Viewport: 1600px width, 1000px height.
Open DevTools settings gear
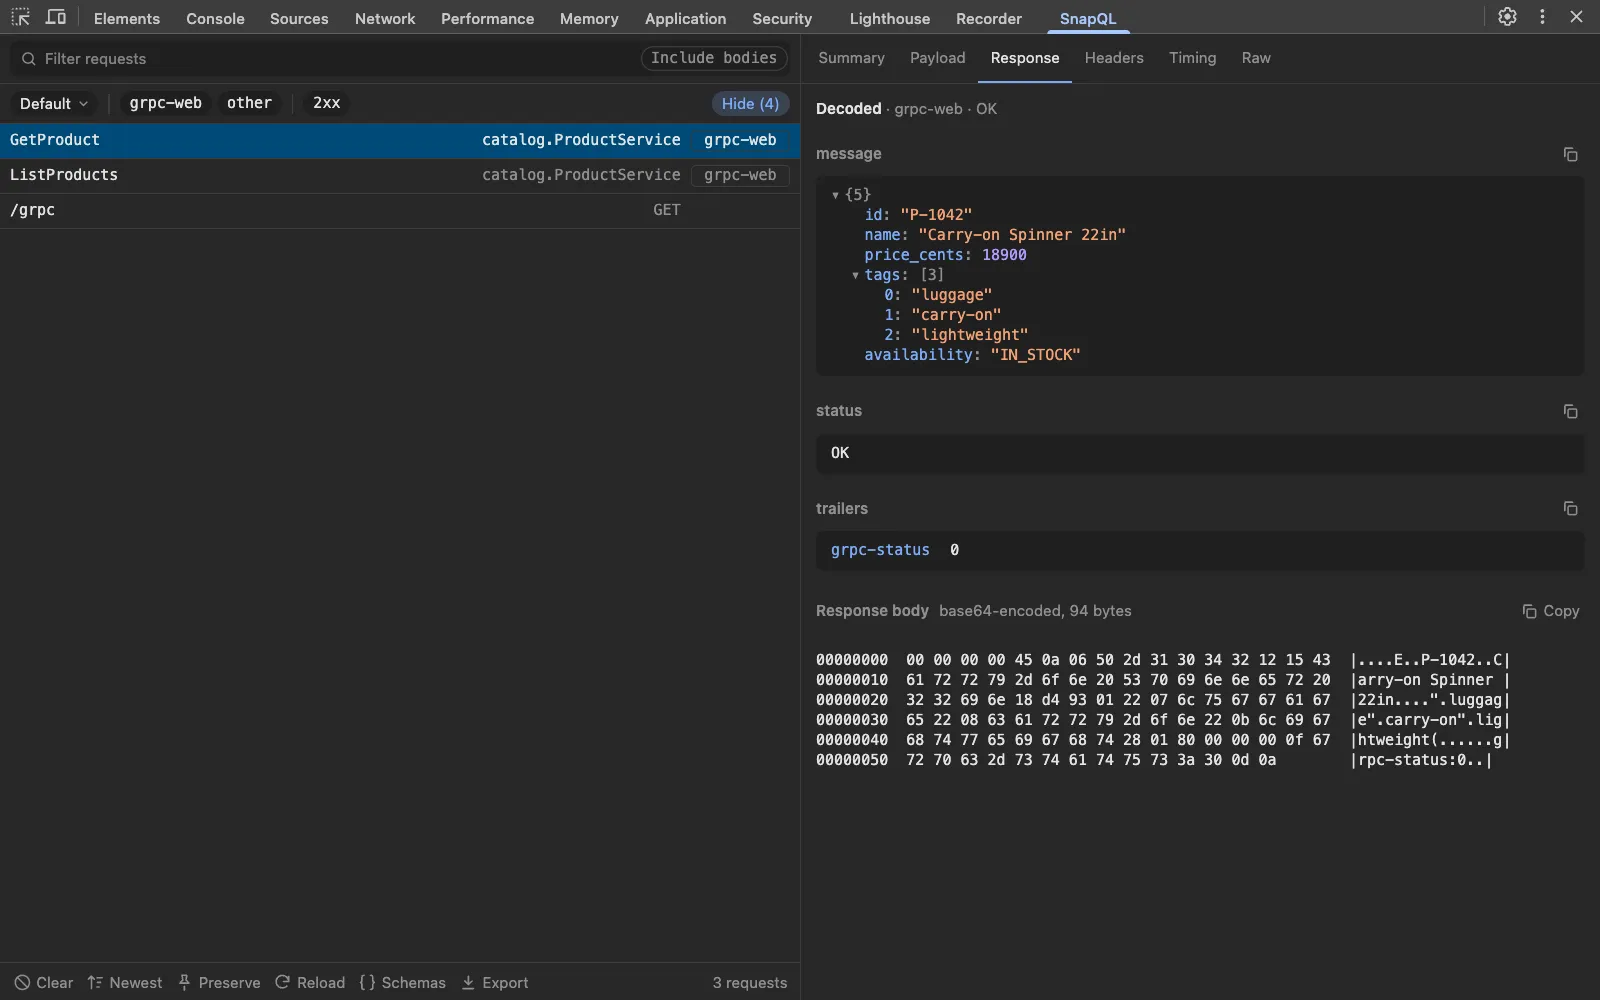1507,17
